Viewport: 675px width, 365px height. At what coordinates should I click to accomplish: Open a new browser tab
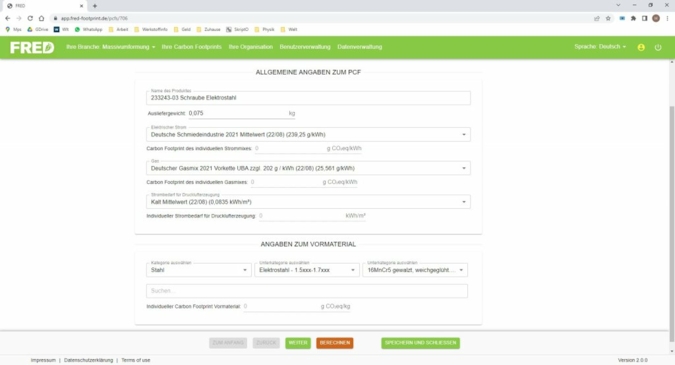[x=95, y=6]
